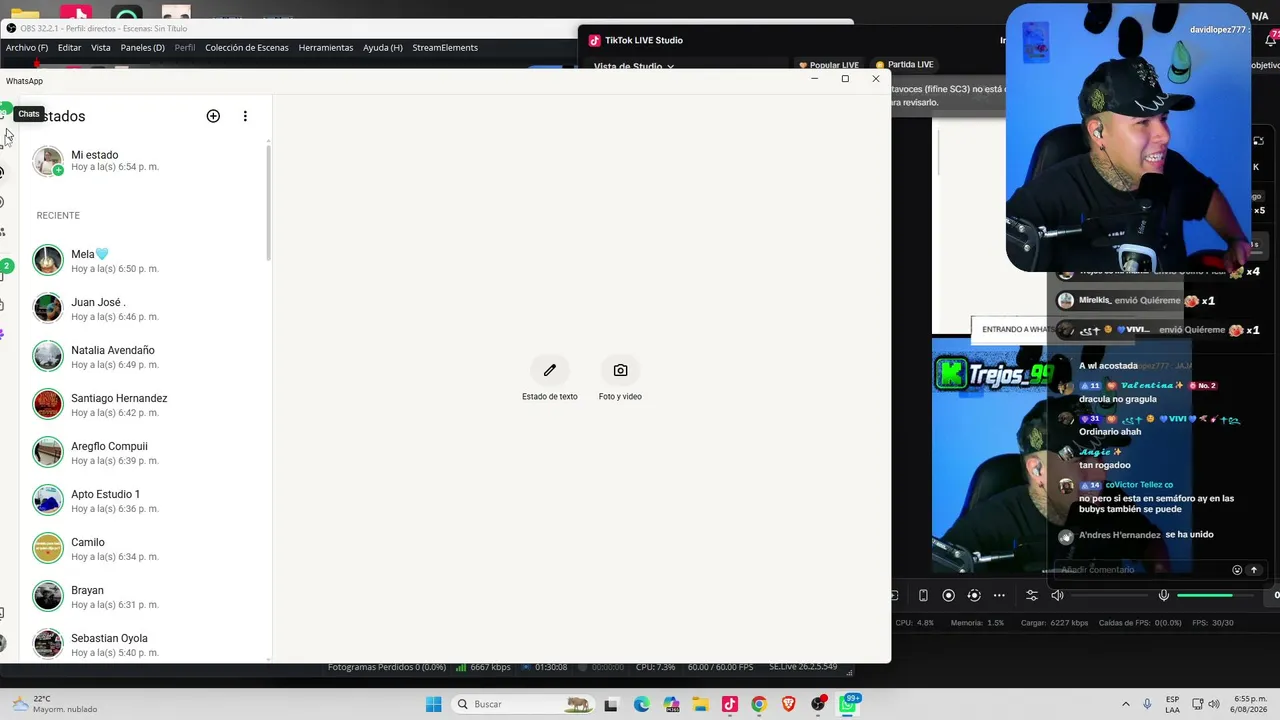
Task: Open the Editar menu in OBS
Action: [69, 47]
